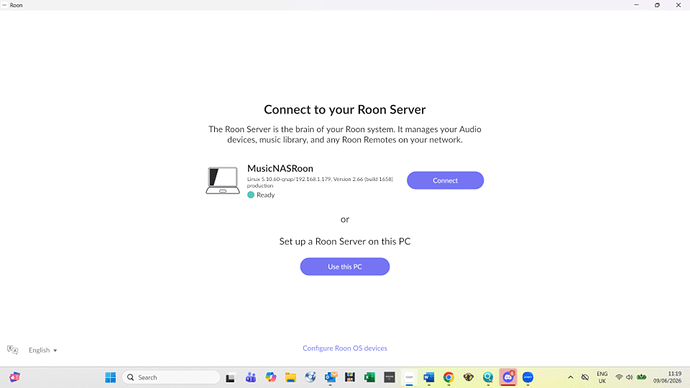Click the teal Q taskbar app icon

tap(488, 377)
